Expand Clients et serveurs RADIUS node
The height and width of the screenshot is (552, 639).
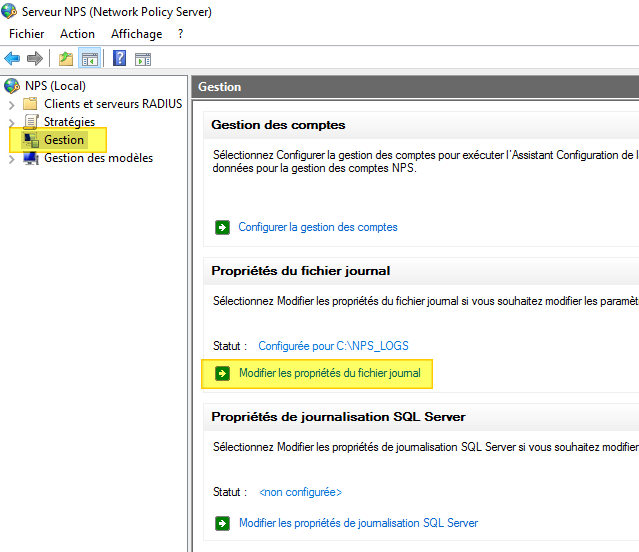[11, 104]
